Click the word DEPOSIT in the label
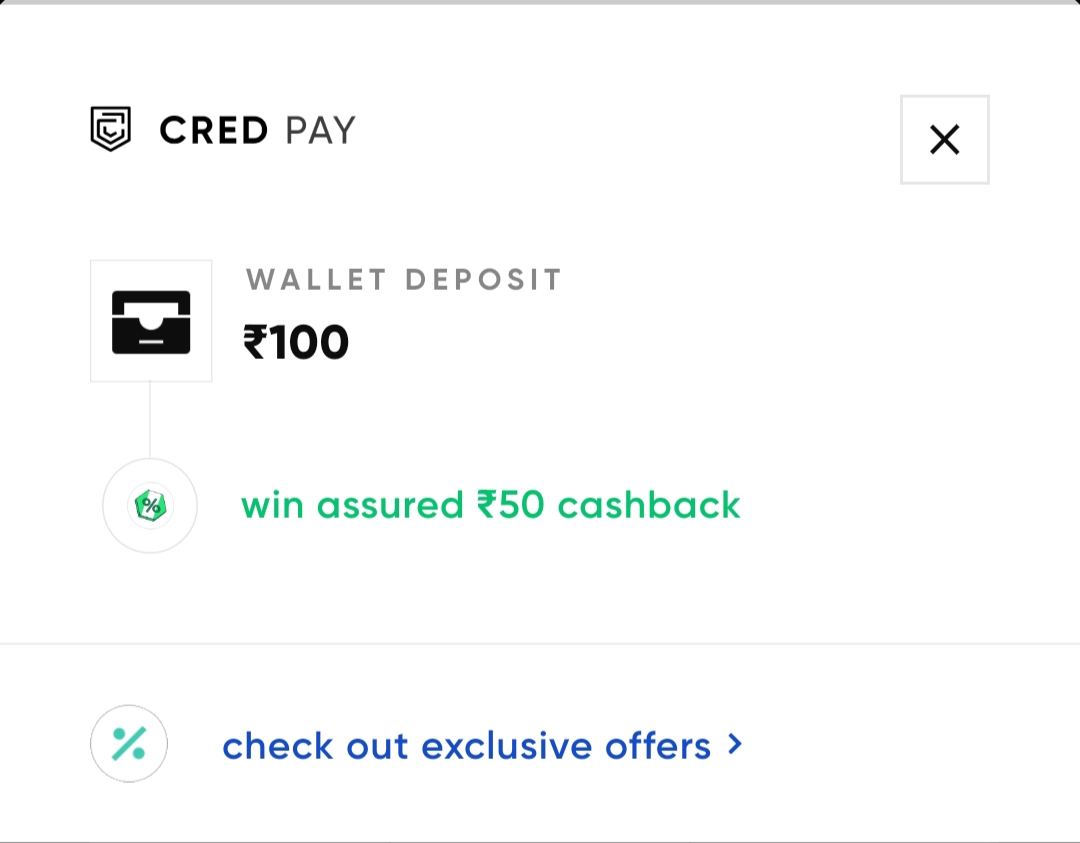Viewport: 1080px width, 843px height. 484,280
